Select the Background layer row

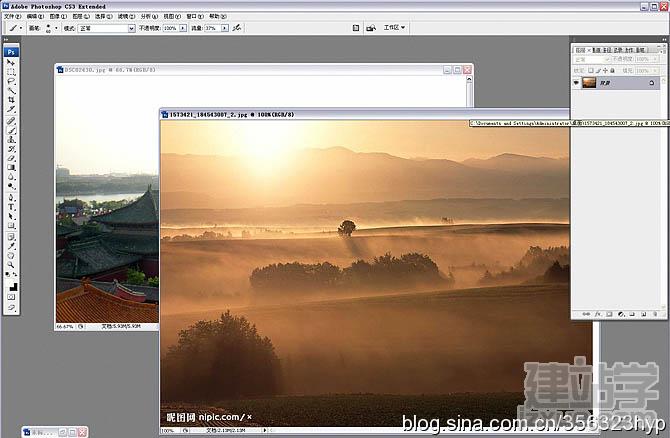(x=616, y=83)
